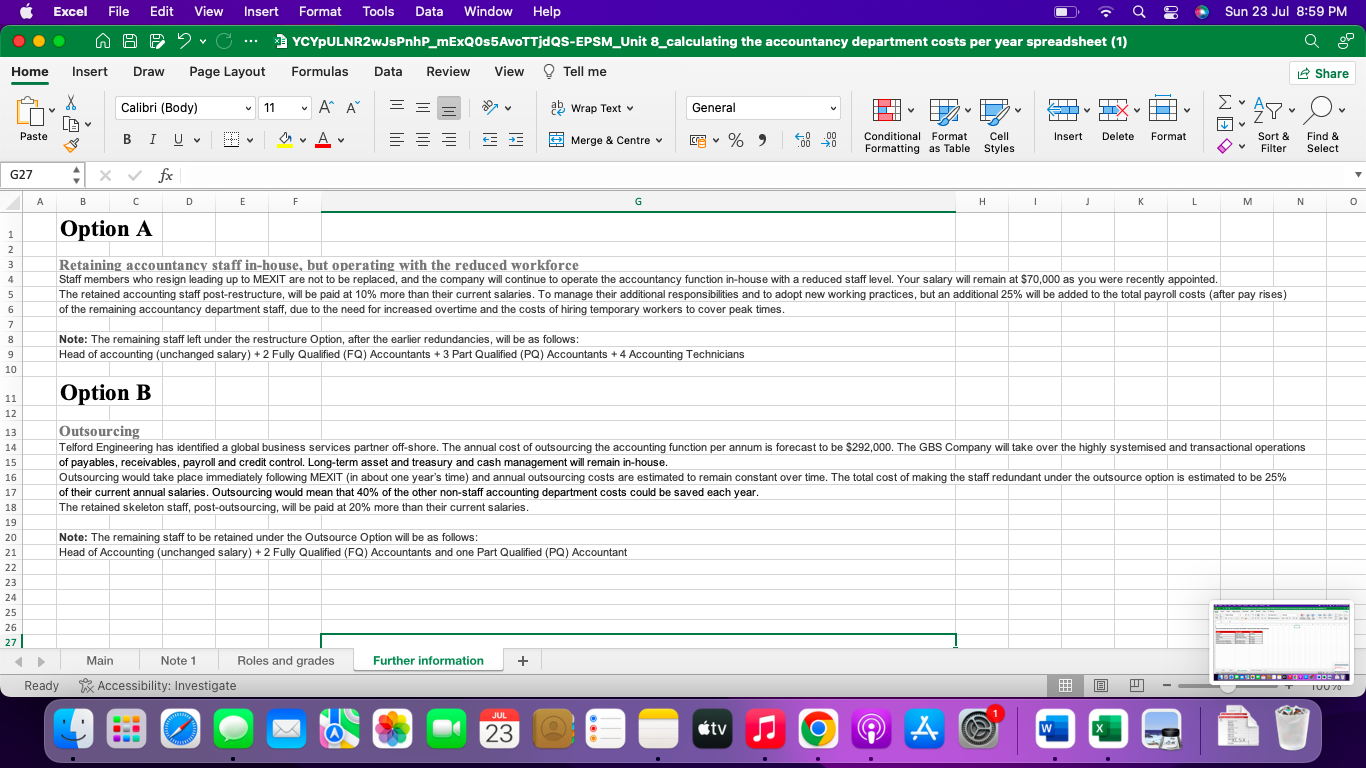Switch to the Formulas ribbon tab
This screenshot has height=768, width=1366.
(320, 72)
